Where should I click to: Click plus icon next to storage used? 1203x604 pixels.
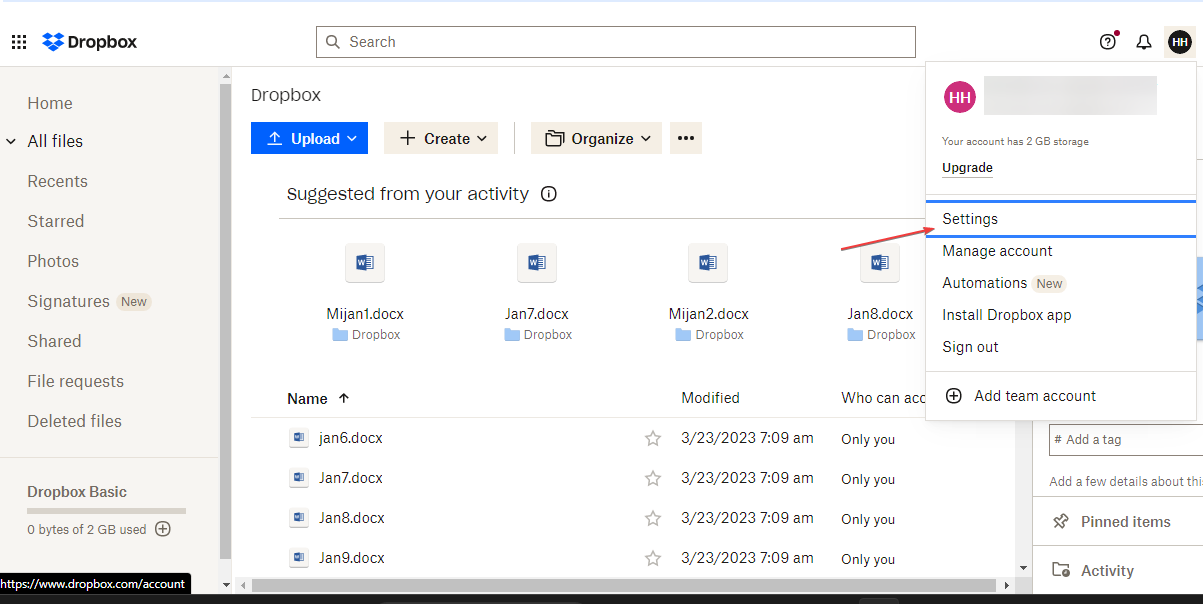tap(163, 529)
